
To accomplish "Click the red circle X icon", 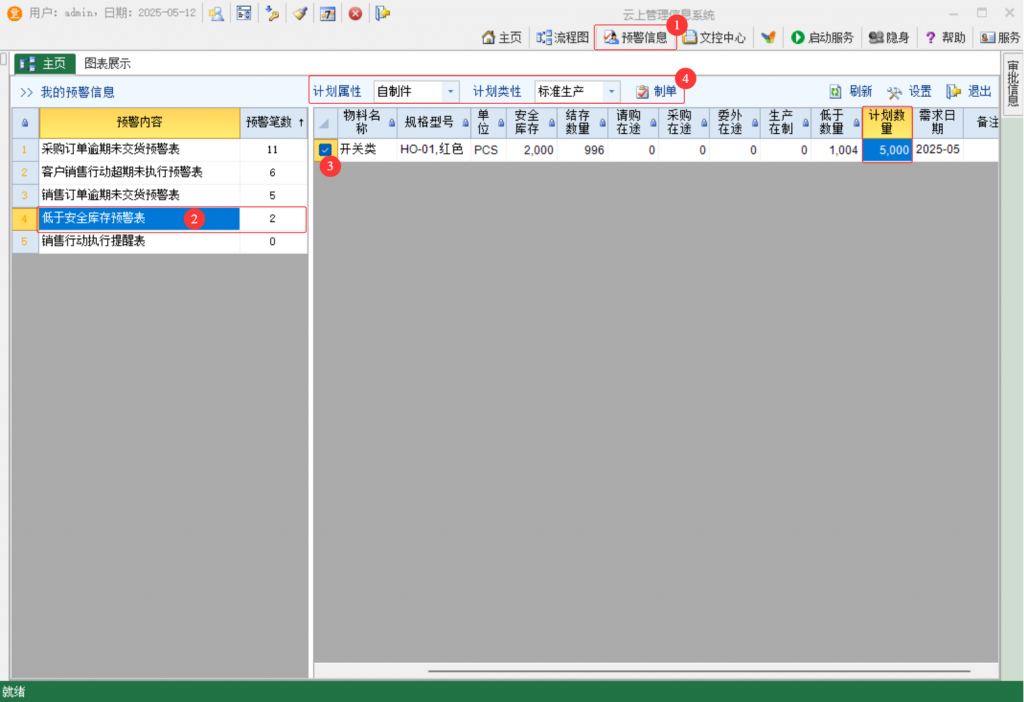I will [355, 13].
